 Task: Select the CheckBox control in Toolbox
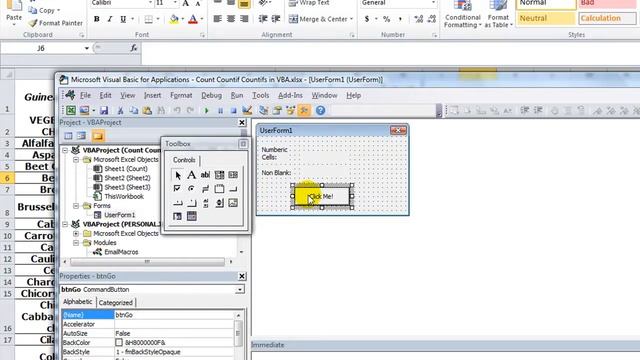[x=177, y=189]
